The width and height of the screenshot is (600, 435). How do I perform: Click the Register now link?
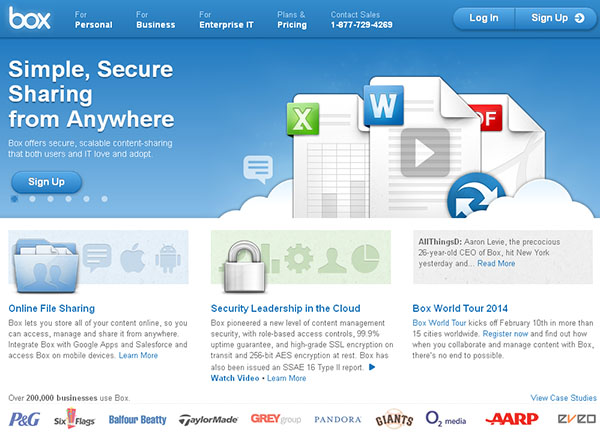pyautogui.click(x=505, y=334)
